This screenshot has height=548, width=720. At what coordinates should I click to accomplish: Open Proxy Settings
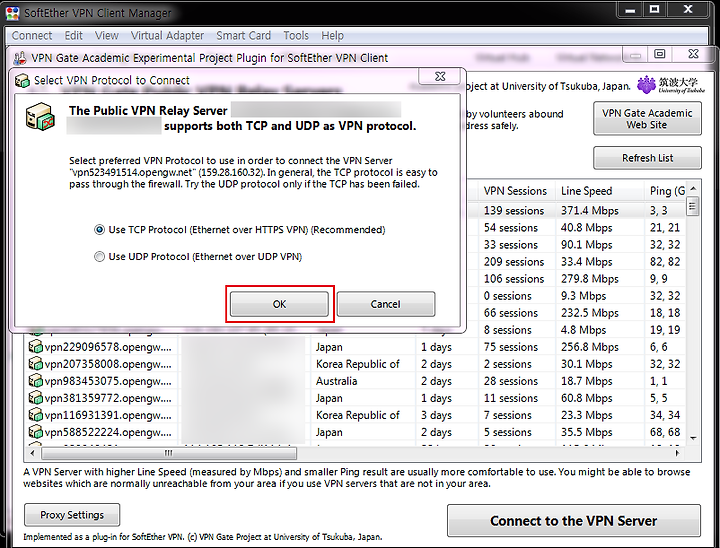point(72,515)
